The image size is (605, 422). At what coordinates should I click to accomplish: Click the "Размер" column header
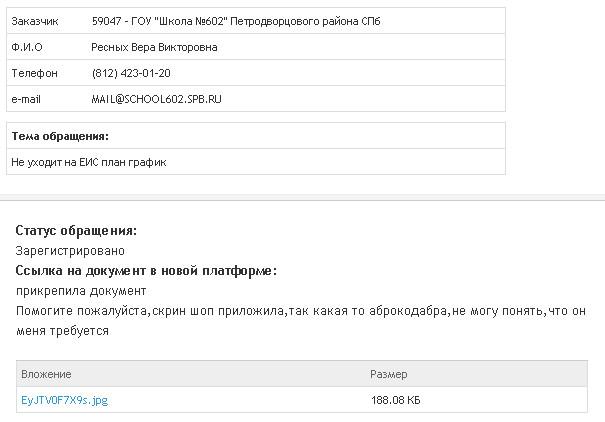[389, 374]
